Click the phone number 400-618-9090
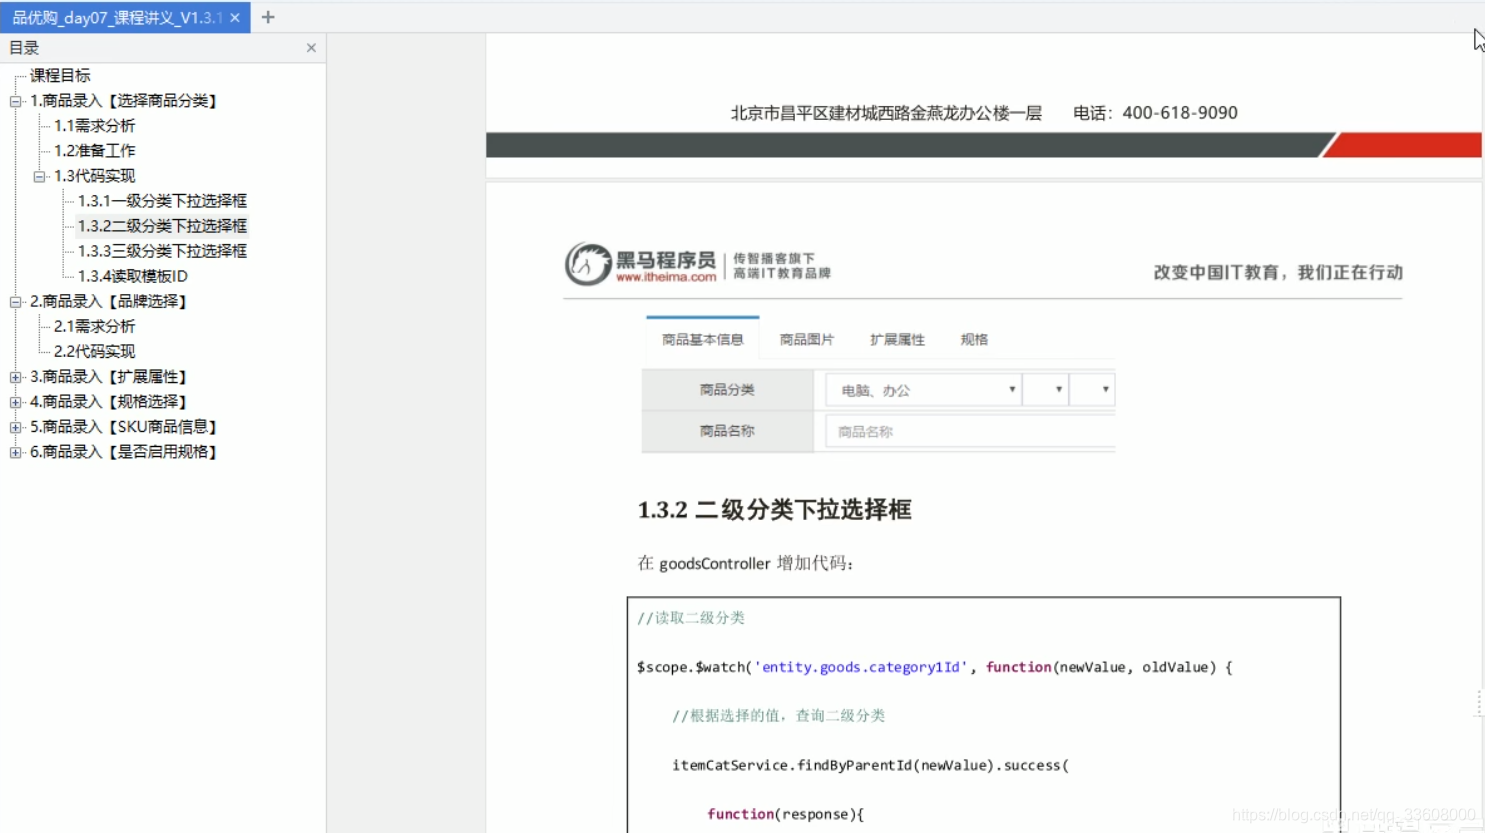The image size is (1485, 833). pos(1180,113)
